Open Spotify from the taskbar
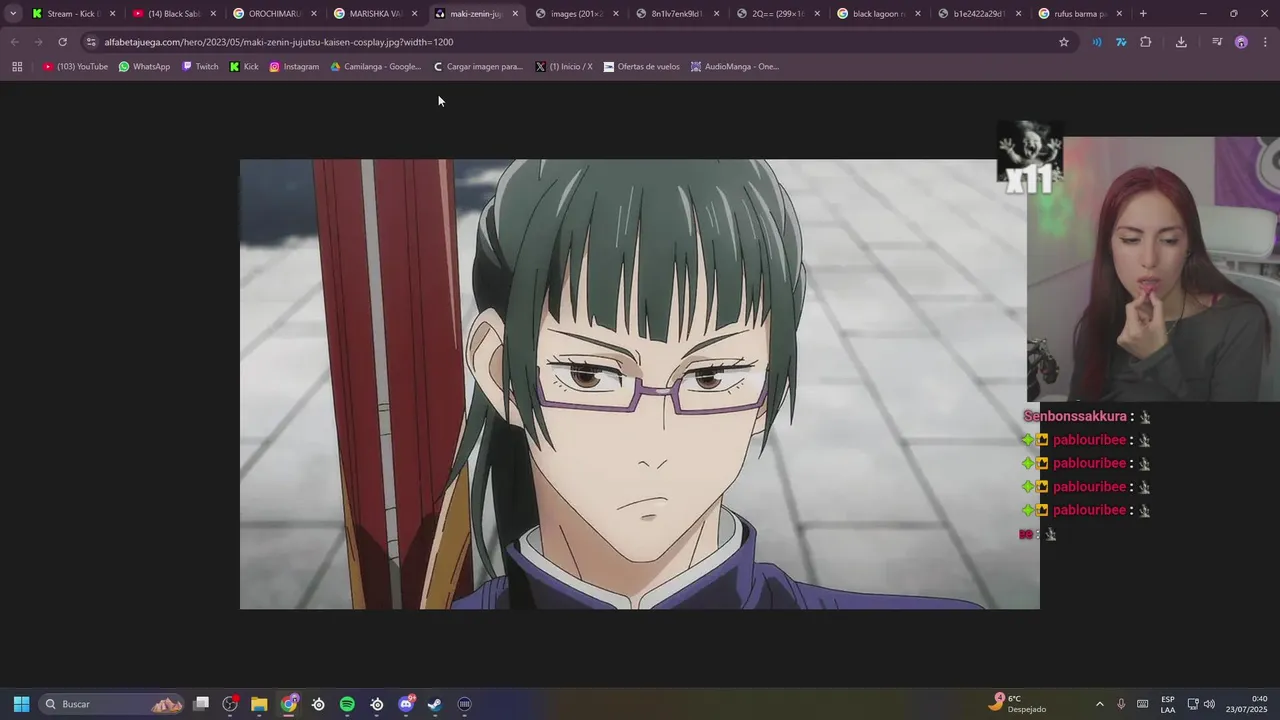Image resolution: width=1280 pixels, height=720 pixels. point(347,704)
